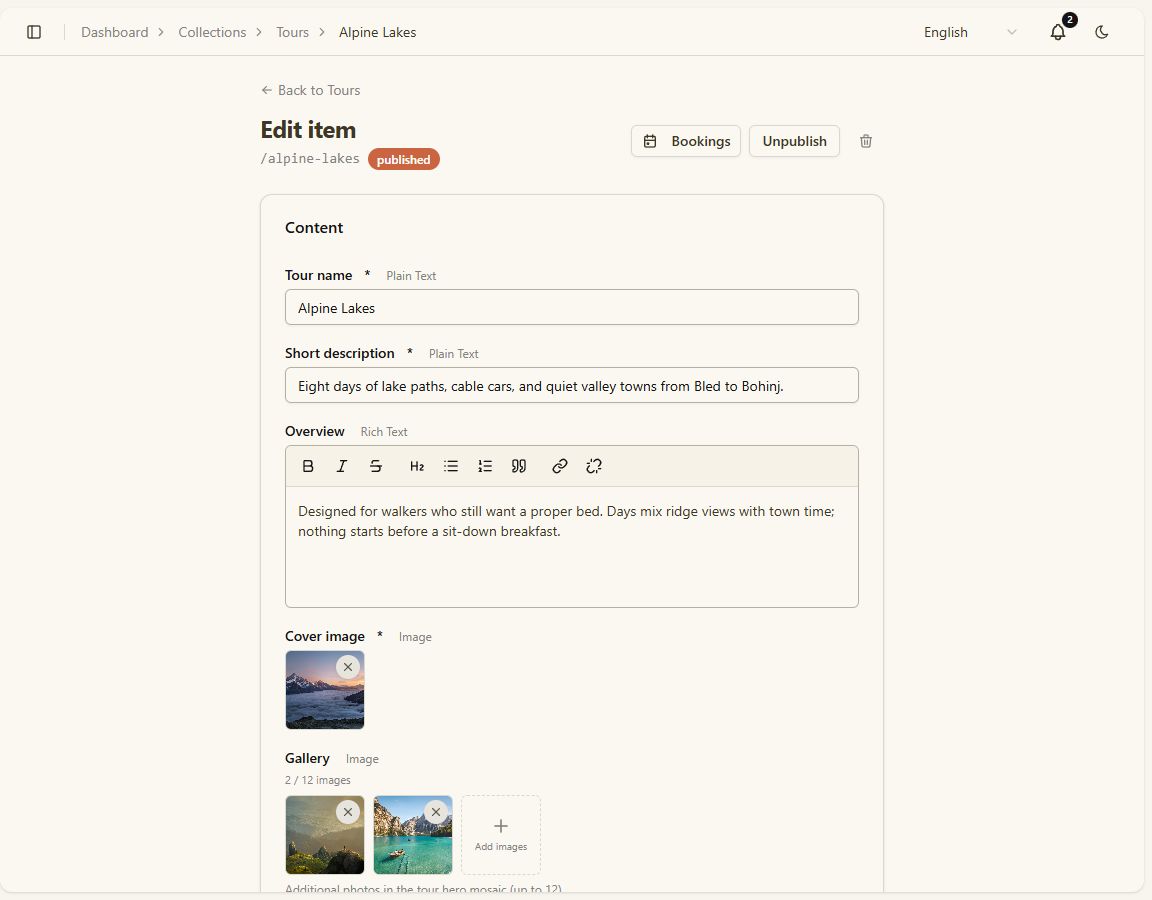Click the /alpine-lakes slug text
1152x900 pixels.
[310, 159]
